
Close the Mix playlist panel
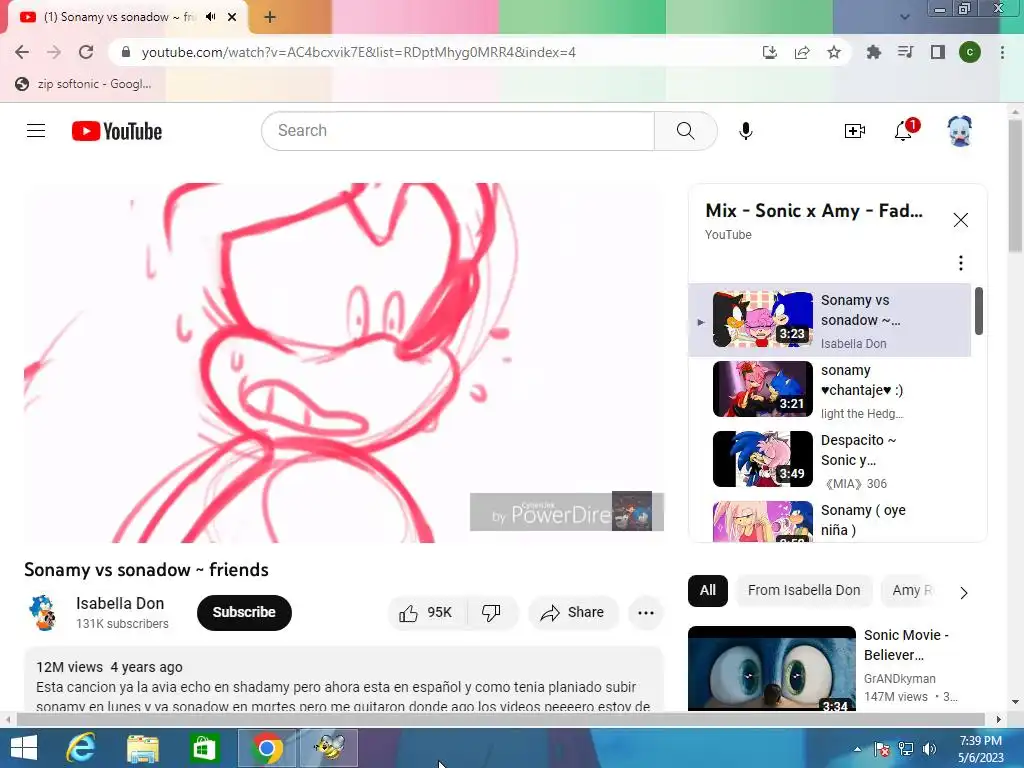pos(960,220)
